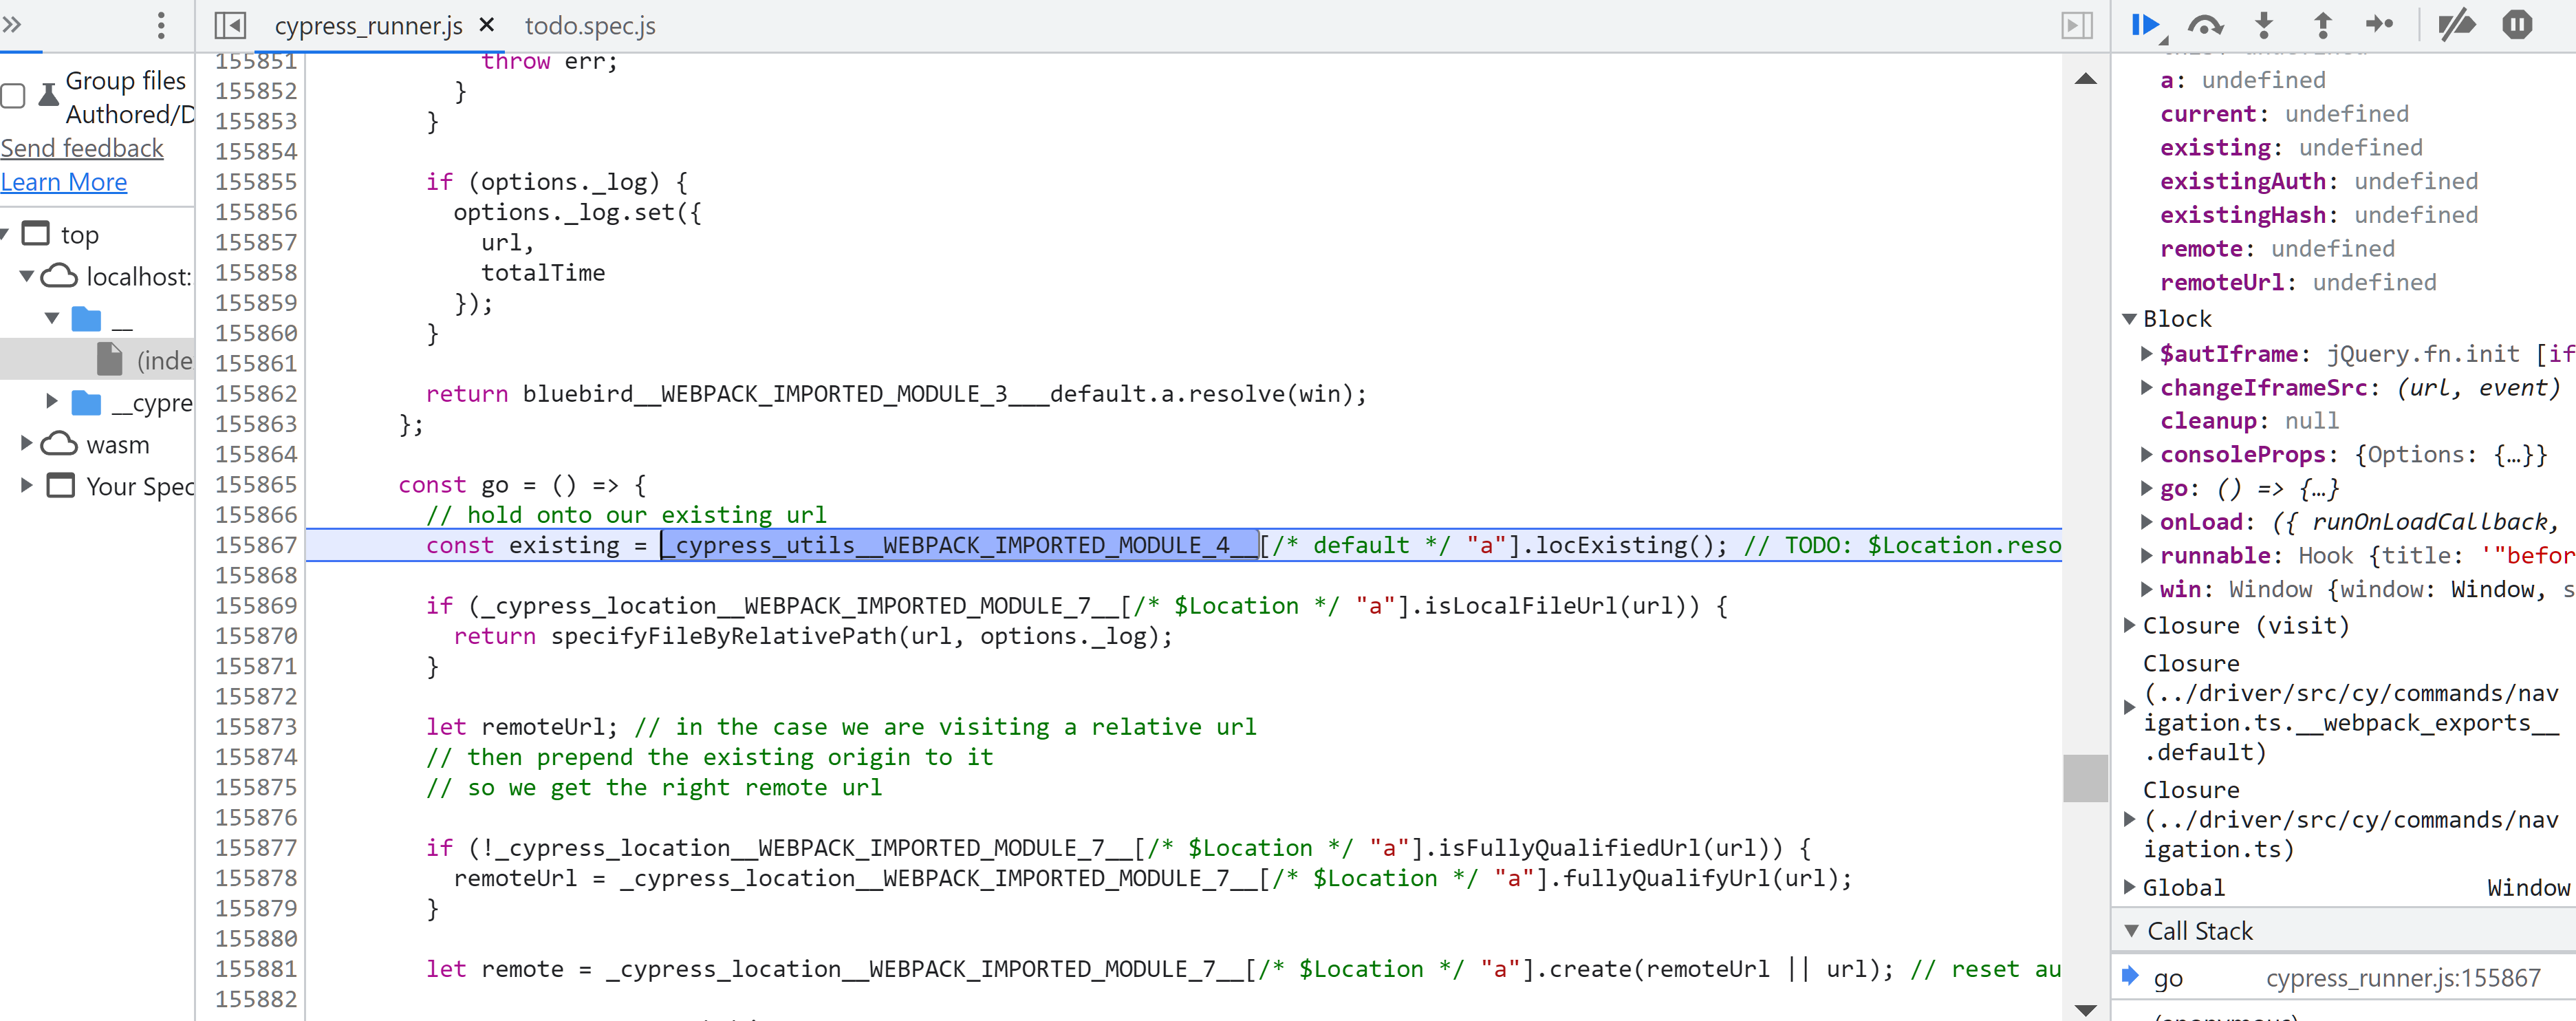Screen dimensions: 2576x1021
Task: Toggle pause on exceptions
Action: [2517, 25]
